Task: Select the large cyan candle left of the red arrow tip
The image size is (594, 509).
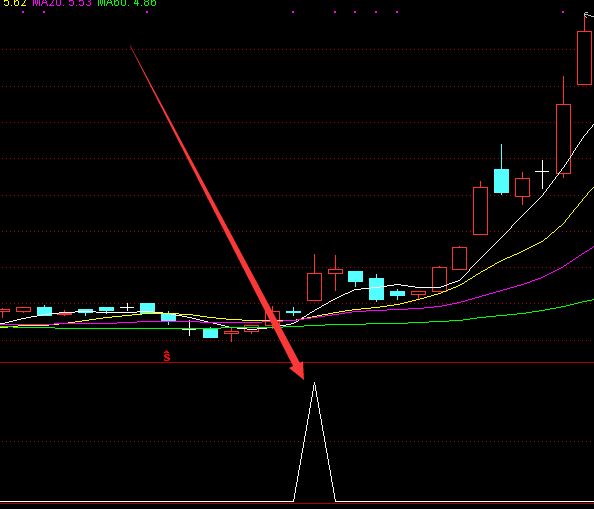Action: coord(210,333)
